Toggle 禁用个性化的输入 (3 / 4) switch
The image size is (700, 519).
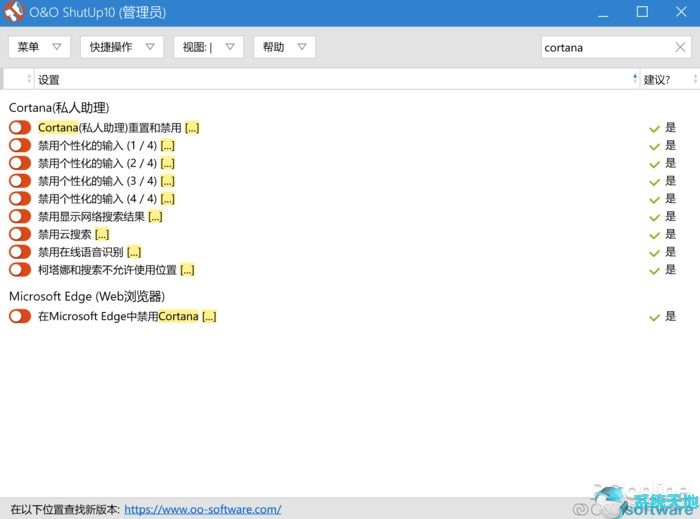(x=20, y=181)
